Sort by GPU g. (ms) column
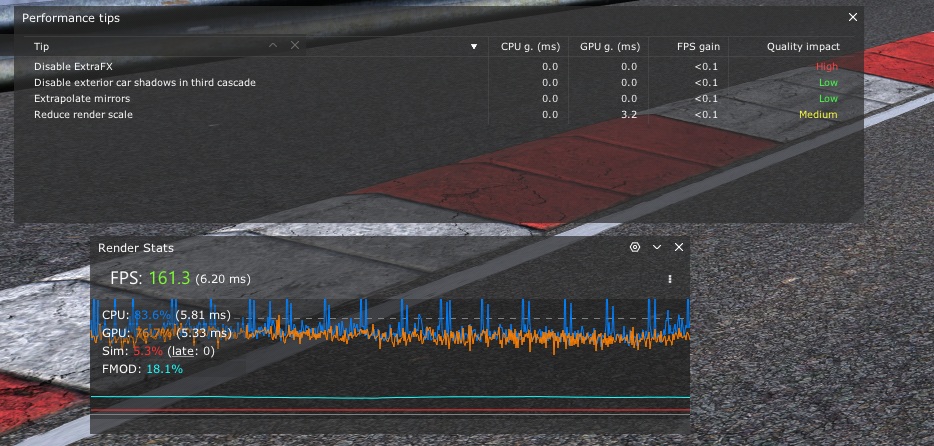Screen dimensions: 934x446 click(609, 47)
